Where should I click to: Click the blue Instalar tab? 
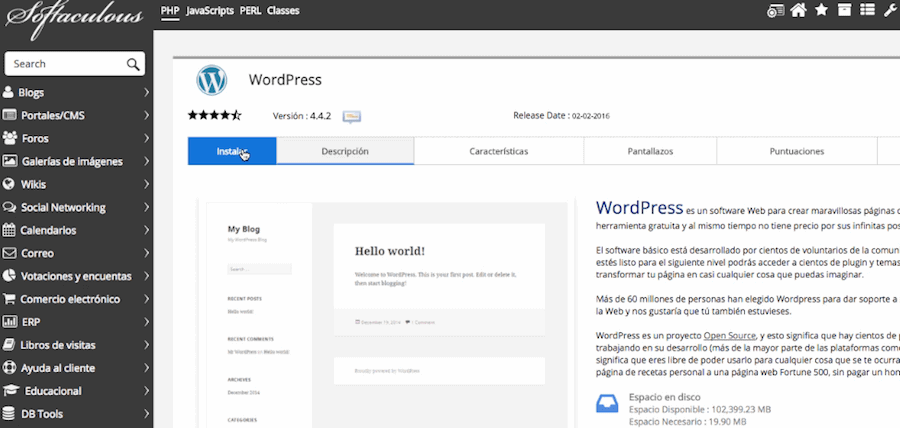coord(232,151)
